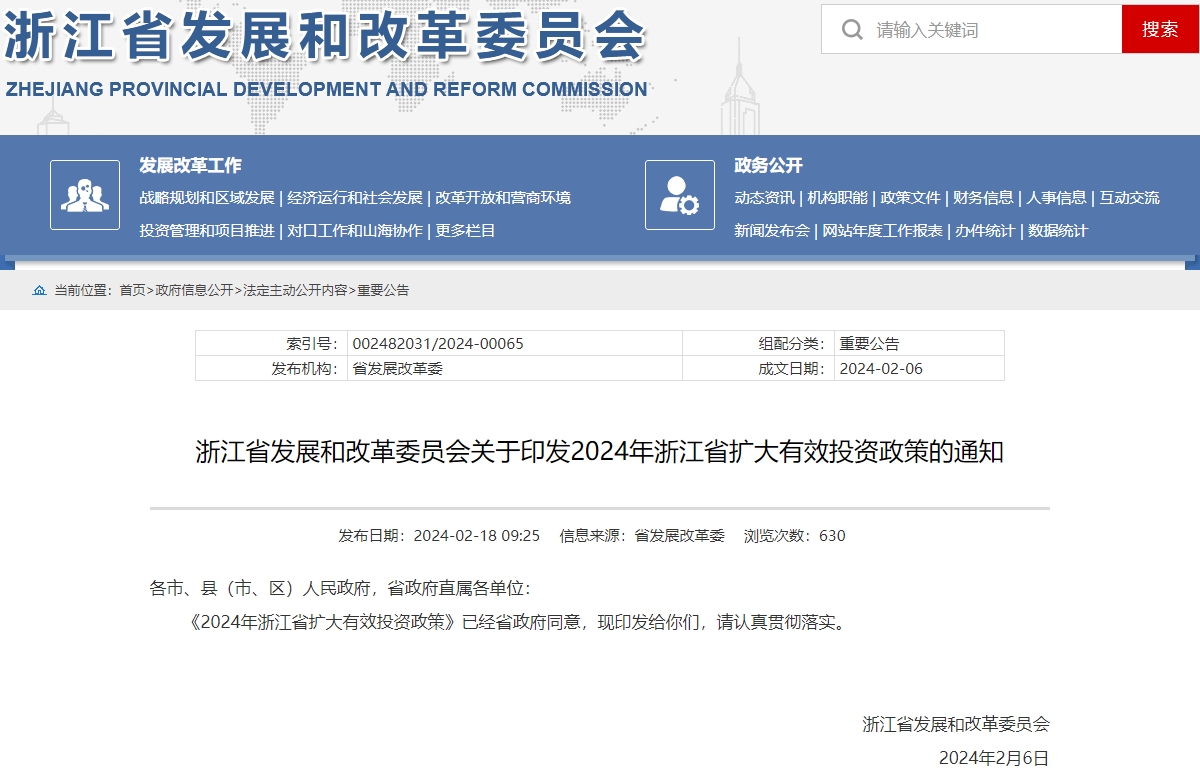The width and height of the screenshot is (1200, 771).
Task: Open the 政策文件 link
Action: pyautogui.click(x=907, y=198)
